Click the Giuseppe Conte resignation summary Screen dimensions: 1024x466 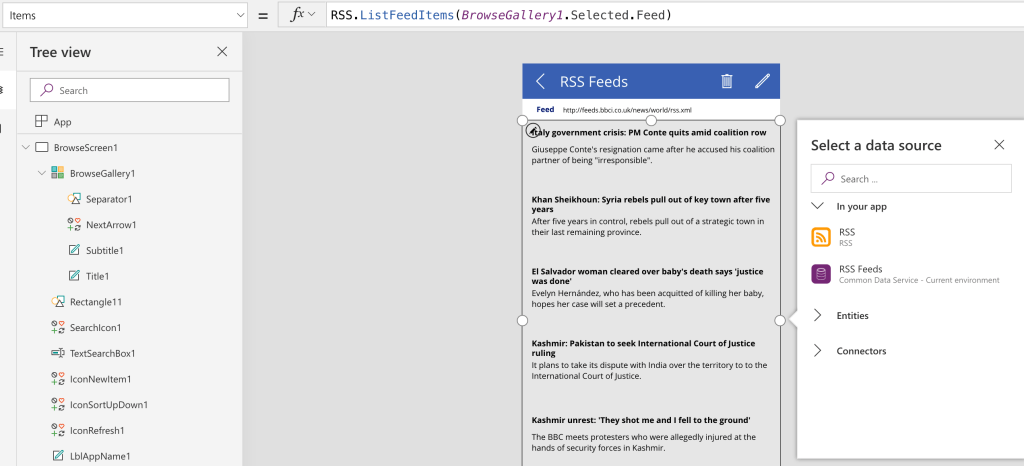tap(653, 155)
